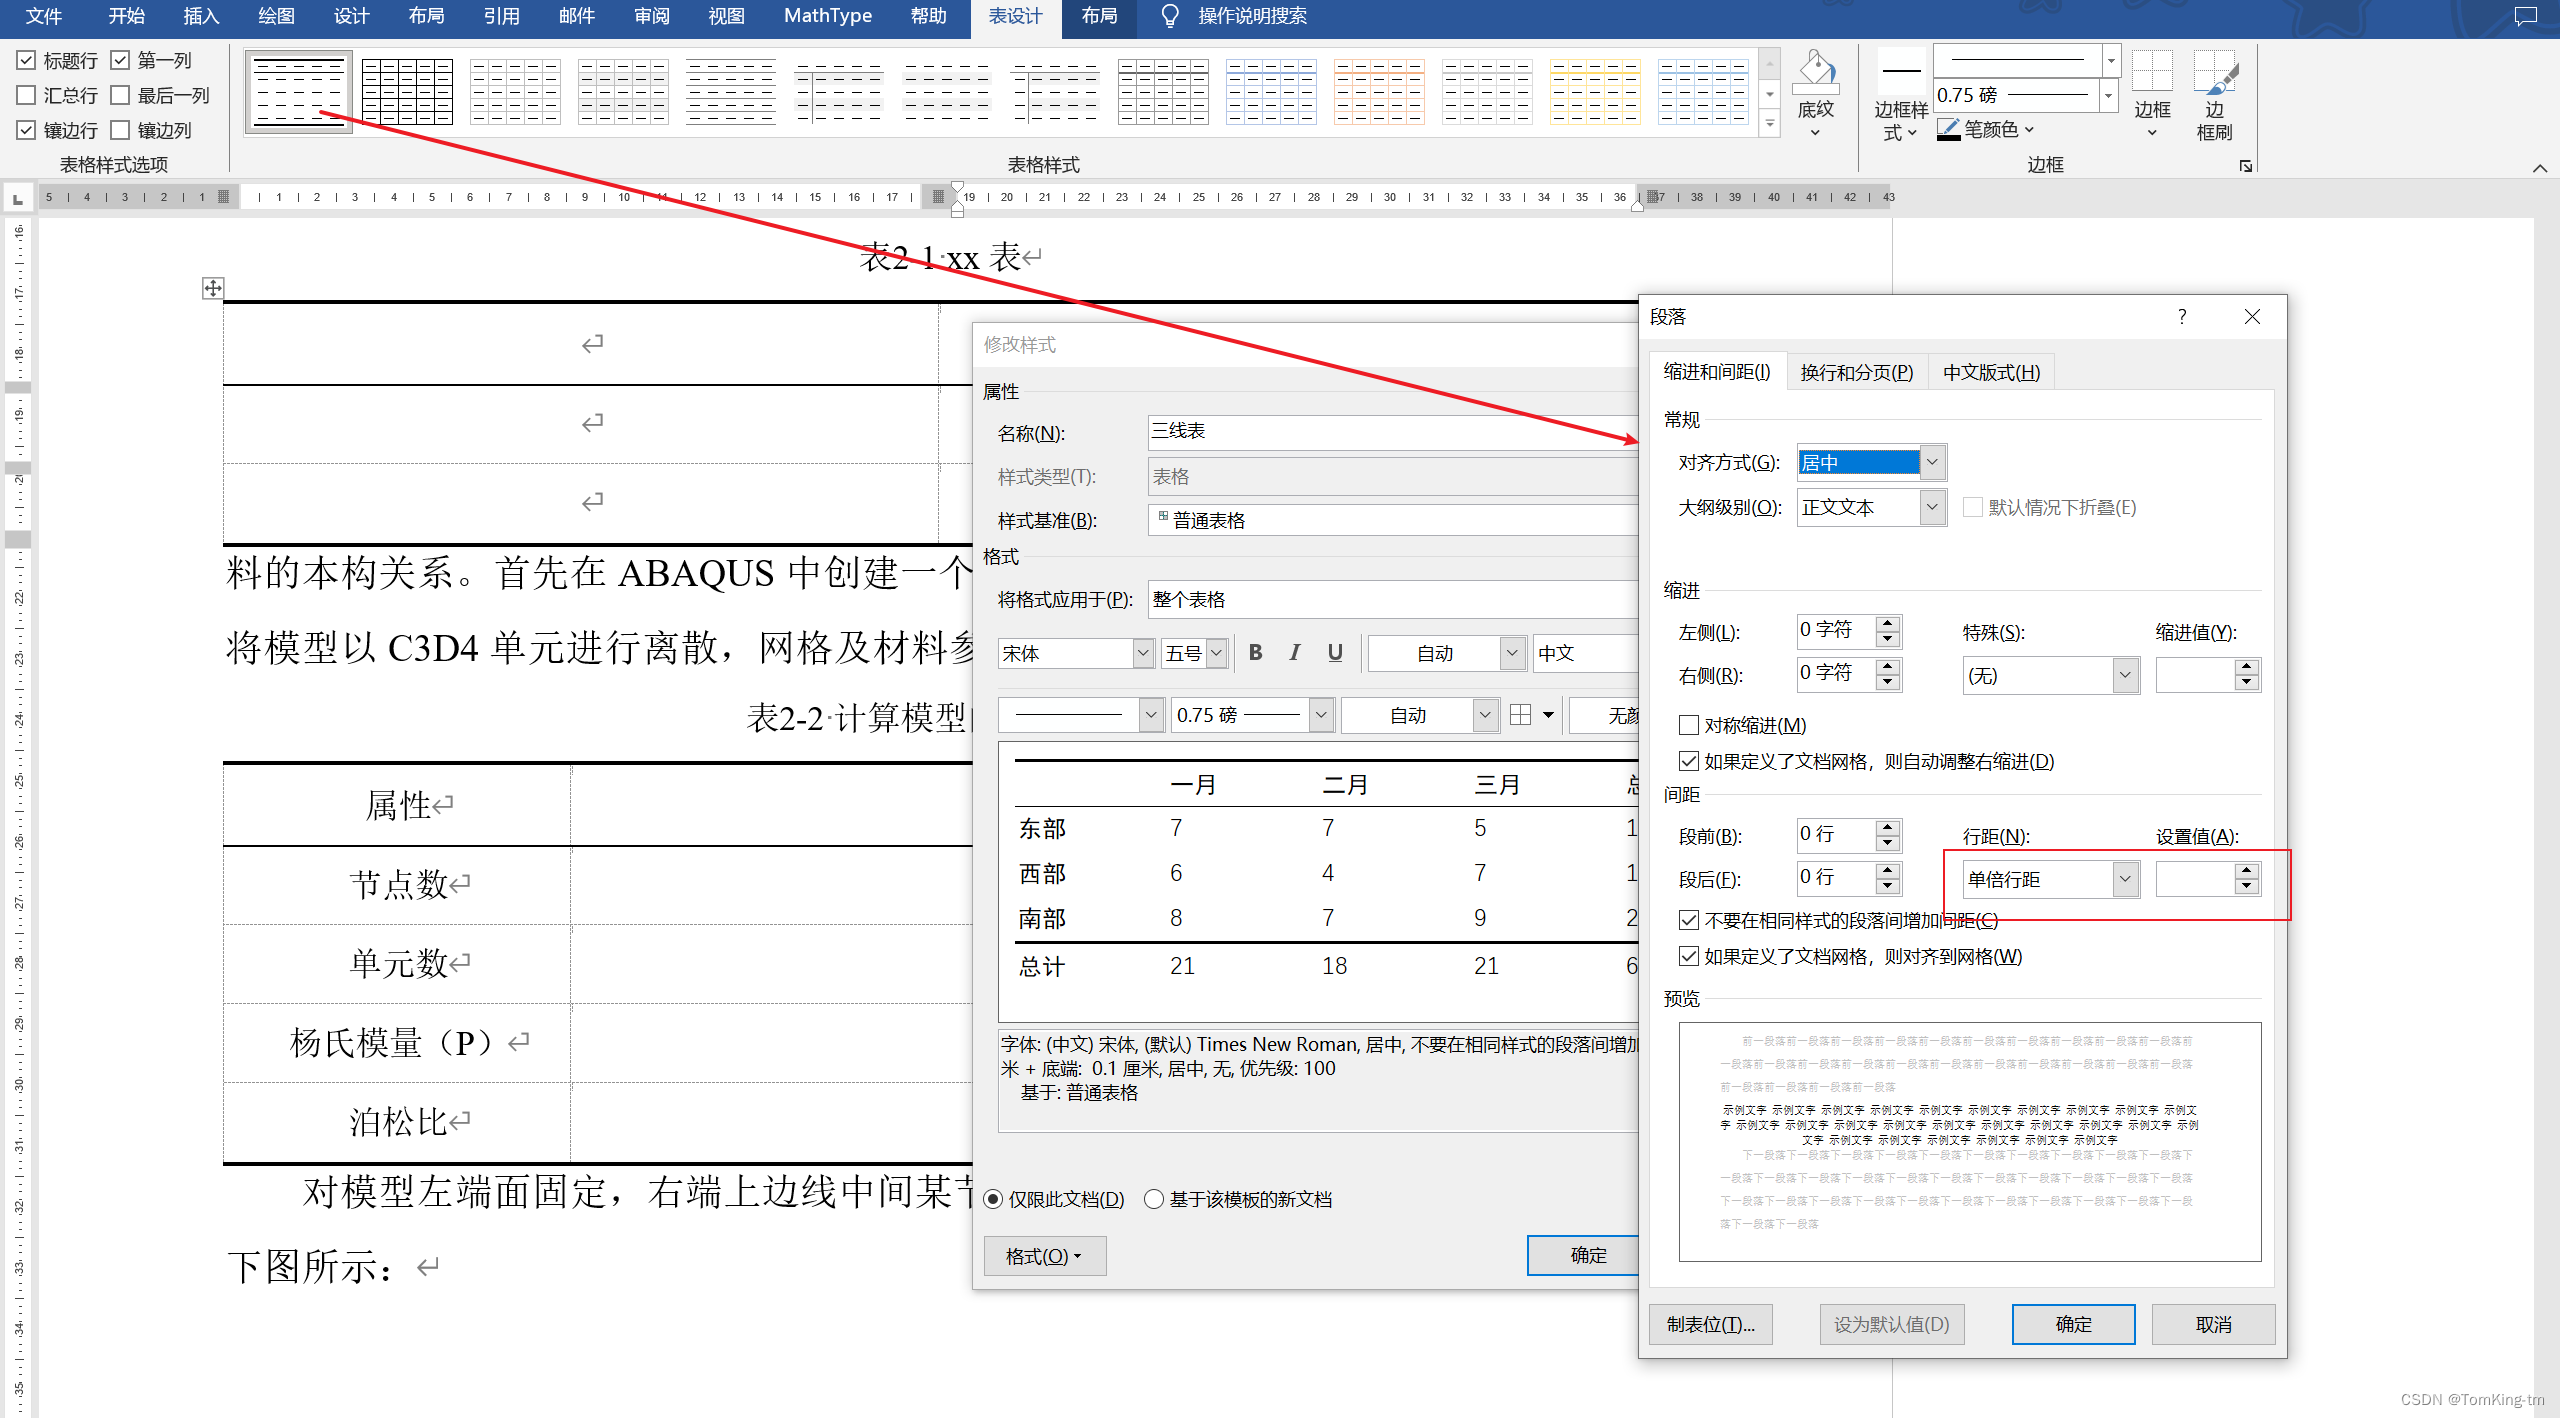Select the Border Painter (边框刷) icon
Viewport: 2560px width, 1418px height.
[2214, 75]
